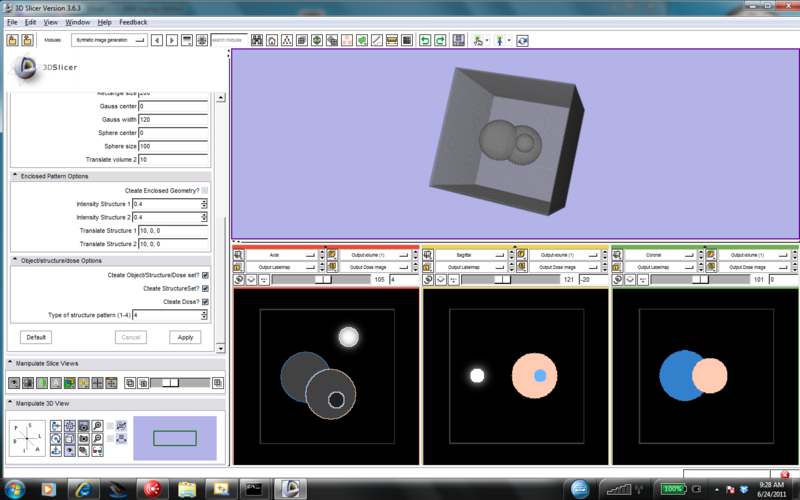This screenshot has width=800, height=500.
Task: Click the Sphere size input field
Action: click(173, 146)
